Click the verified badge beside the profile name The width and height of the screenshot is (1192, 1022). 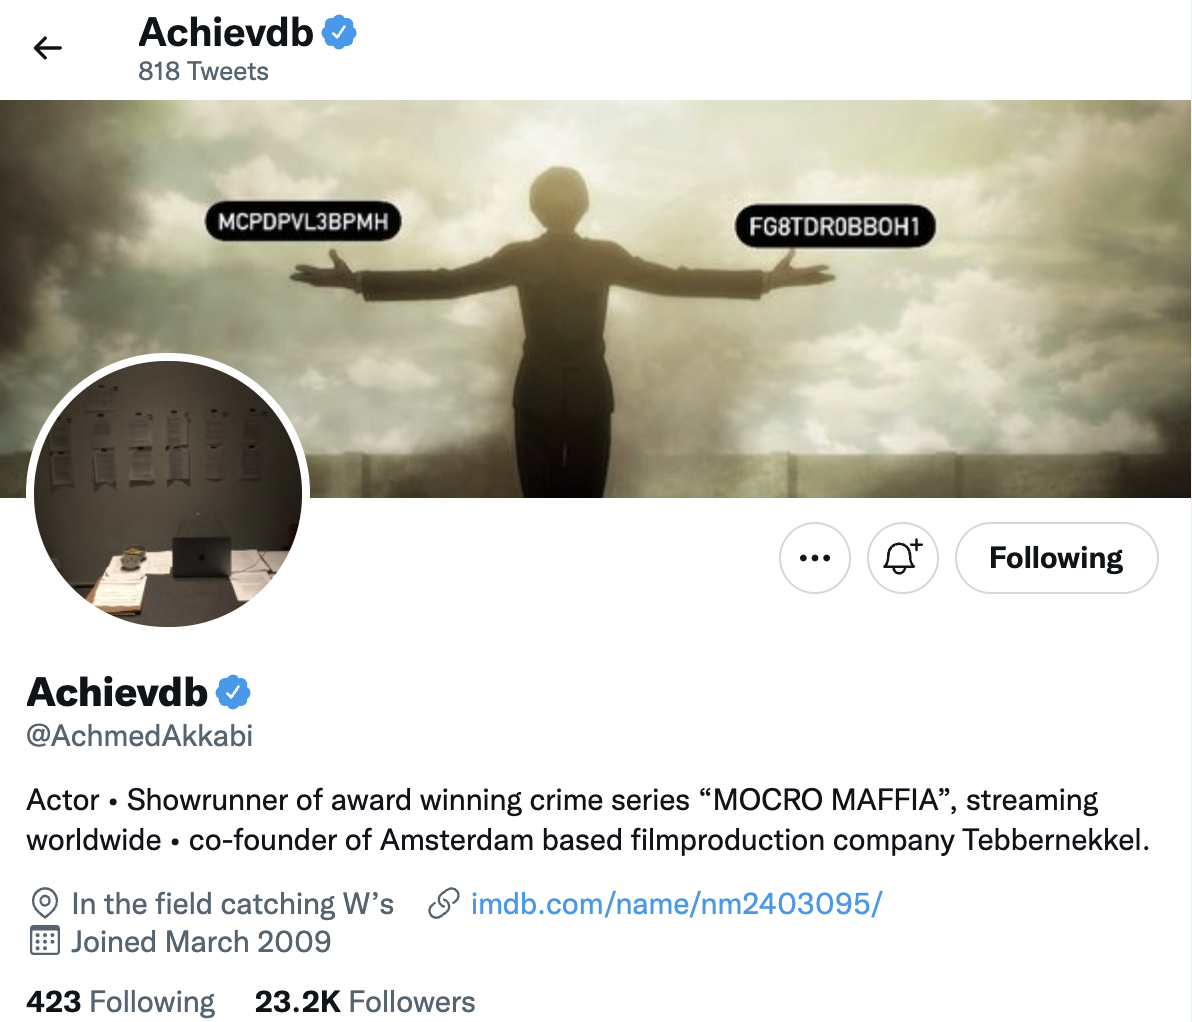(233, 692)
